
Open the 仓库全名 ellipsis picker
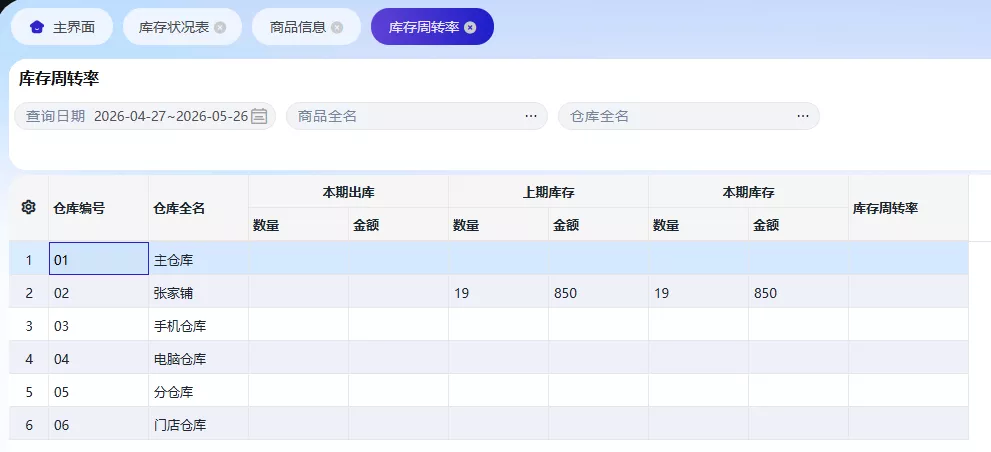pyautogui.click(x=803, y=116)
